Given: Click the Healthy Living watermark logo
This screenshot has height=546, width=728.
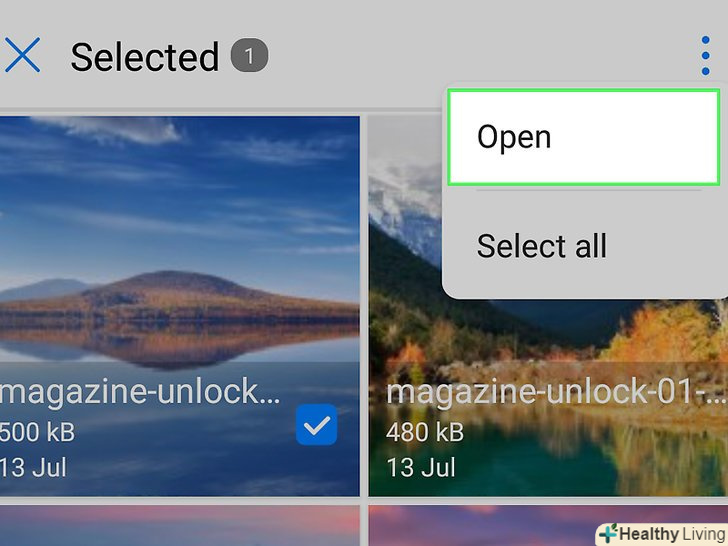Looking at the screenshot, I should point(662,534).
